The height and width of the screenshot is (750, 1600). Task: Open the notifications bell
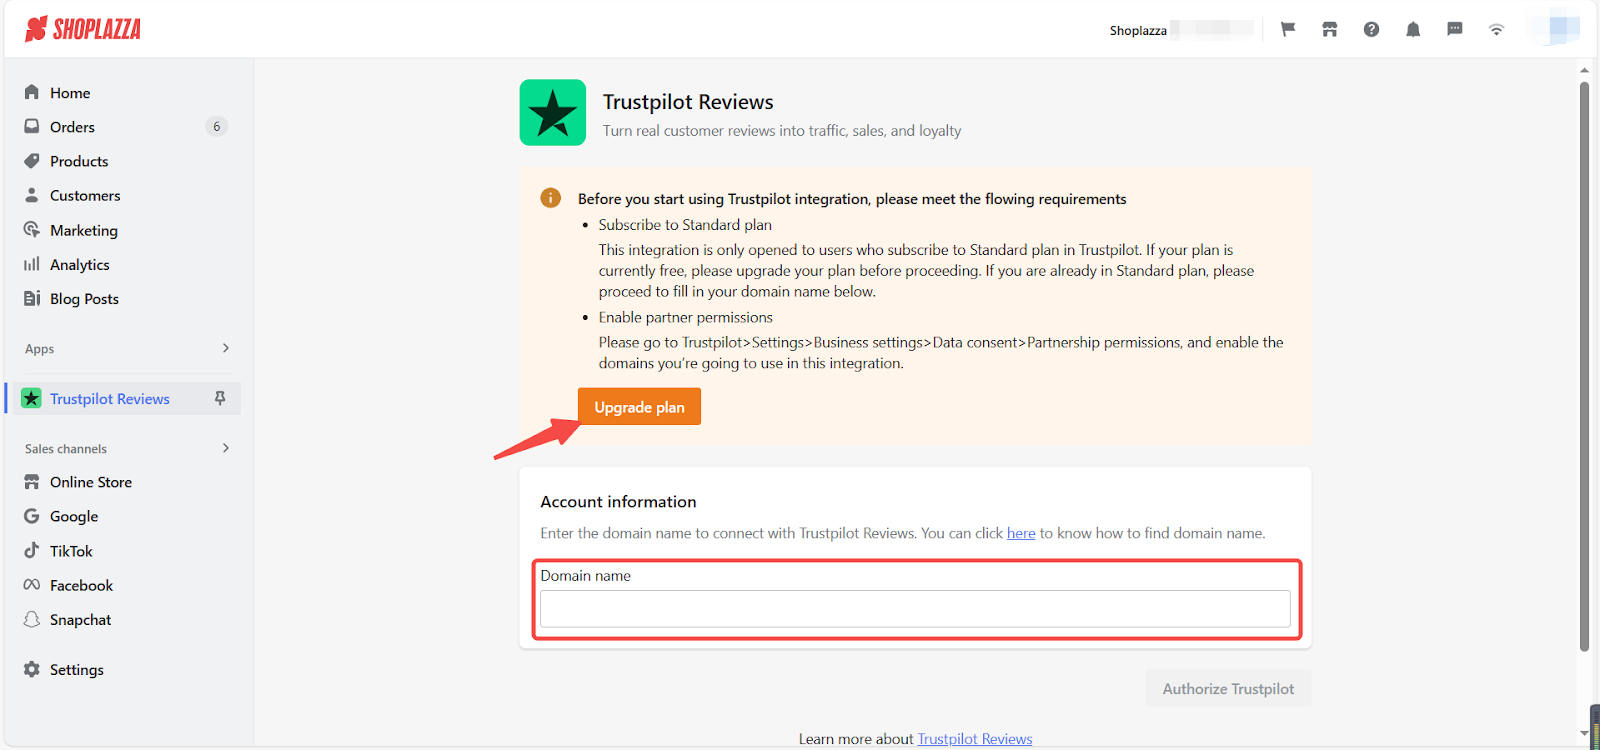[1413, 29]
